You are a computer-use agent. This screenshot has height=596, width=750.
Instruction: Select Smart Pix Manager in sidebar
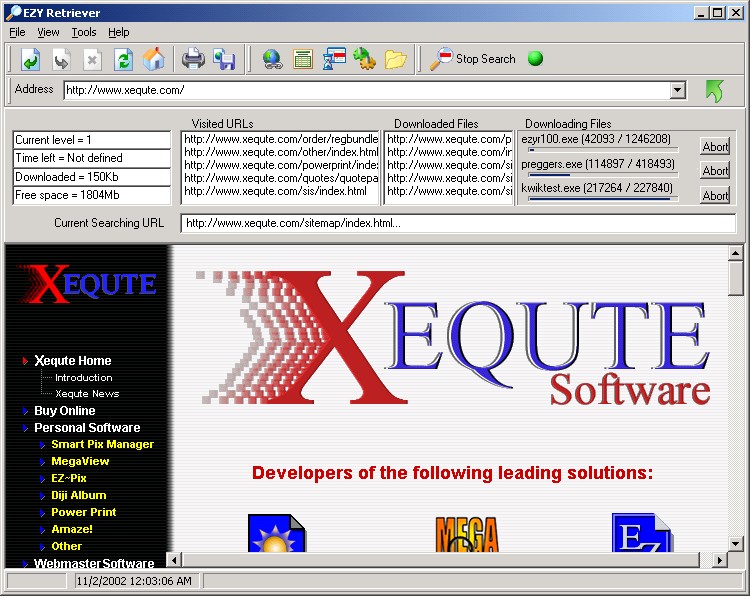click(102, 444)
